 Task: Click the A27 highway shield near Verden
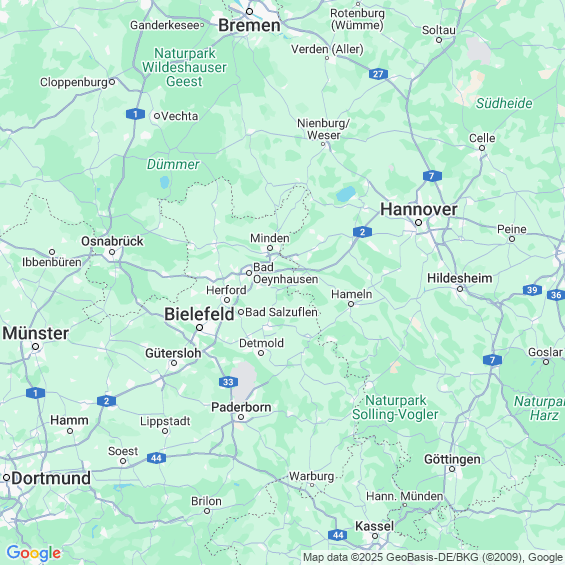click(378, 74)
